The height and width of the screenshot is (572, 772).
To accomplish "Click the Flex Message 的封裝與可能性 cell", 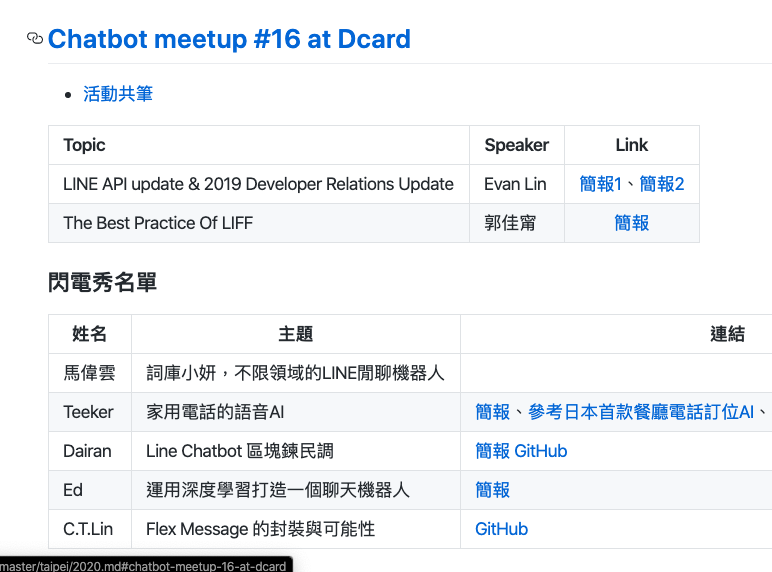I will [x=296, y=529].
